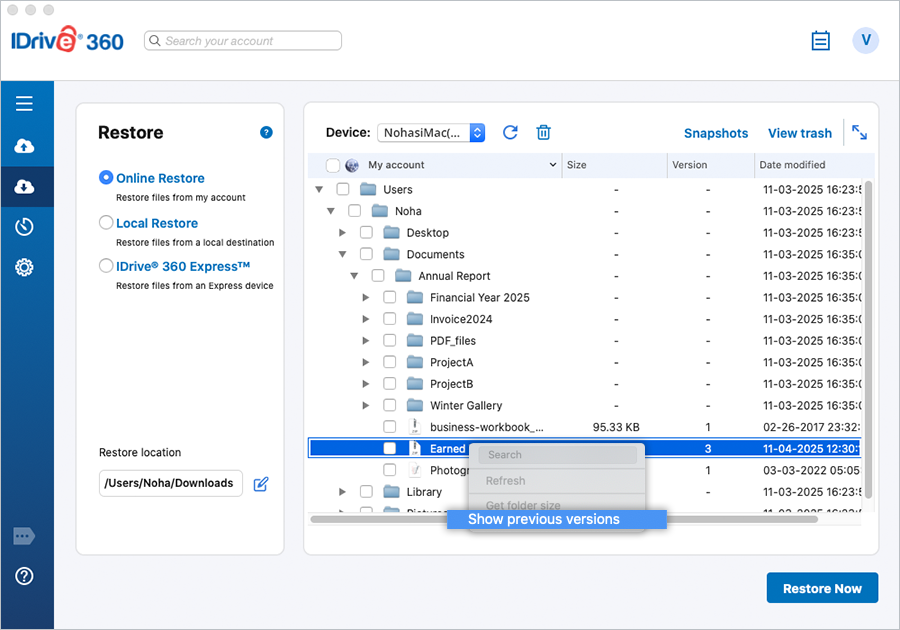Click the Restore Now button
Viewport: 900px width, 630px height.
(821, 588)
